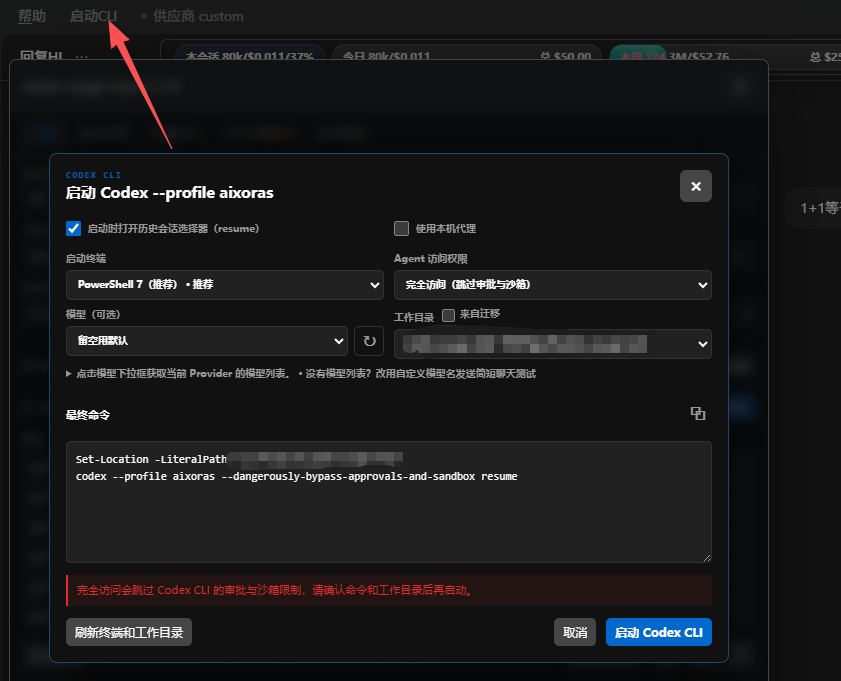Click the red full-access warning message
Image resolution: width=841 pixels, height=681 pixels.
[389, 590]
